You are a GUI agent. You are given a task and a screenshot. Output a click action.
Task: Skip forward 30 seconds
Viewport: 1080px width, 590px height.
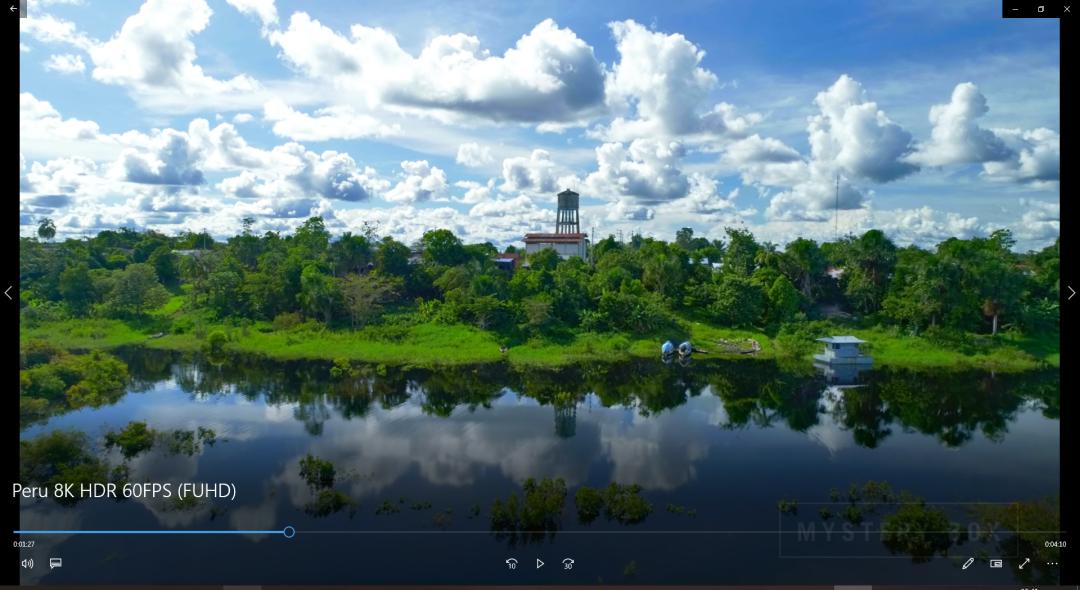568,563
